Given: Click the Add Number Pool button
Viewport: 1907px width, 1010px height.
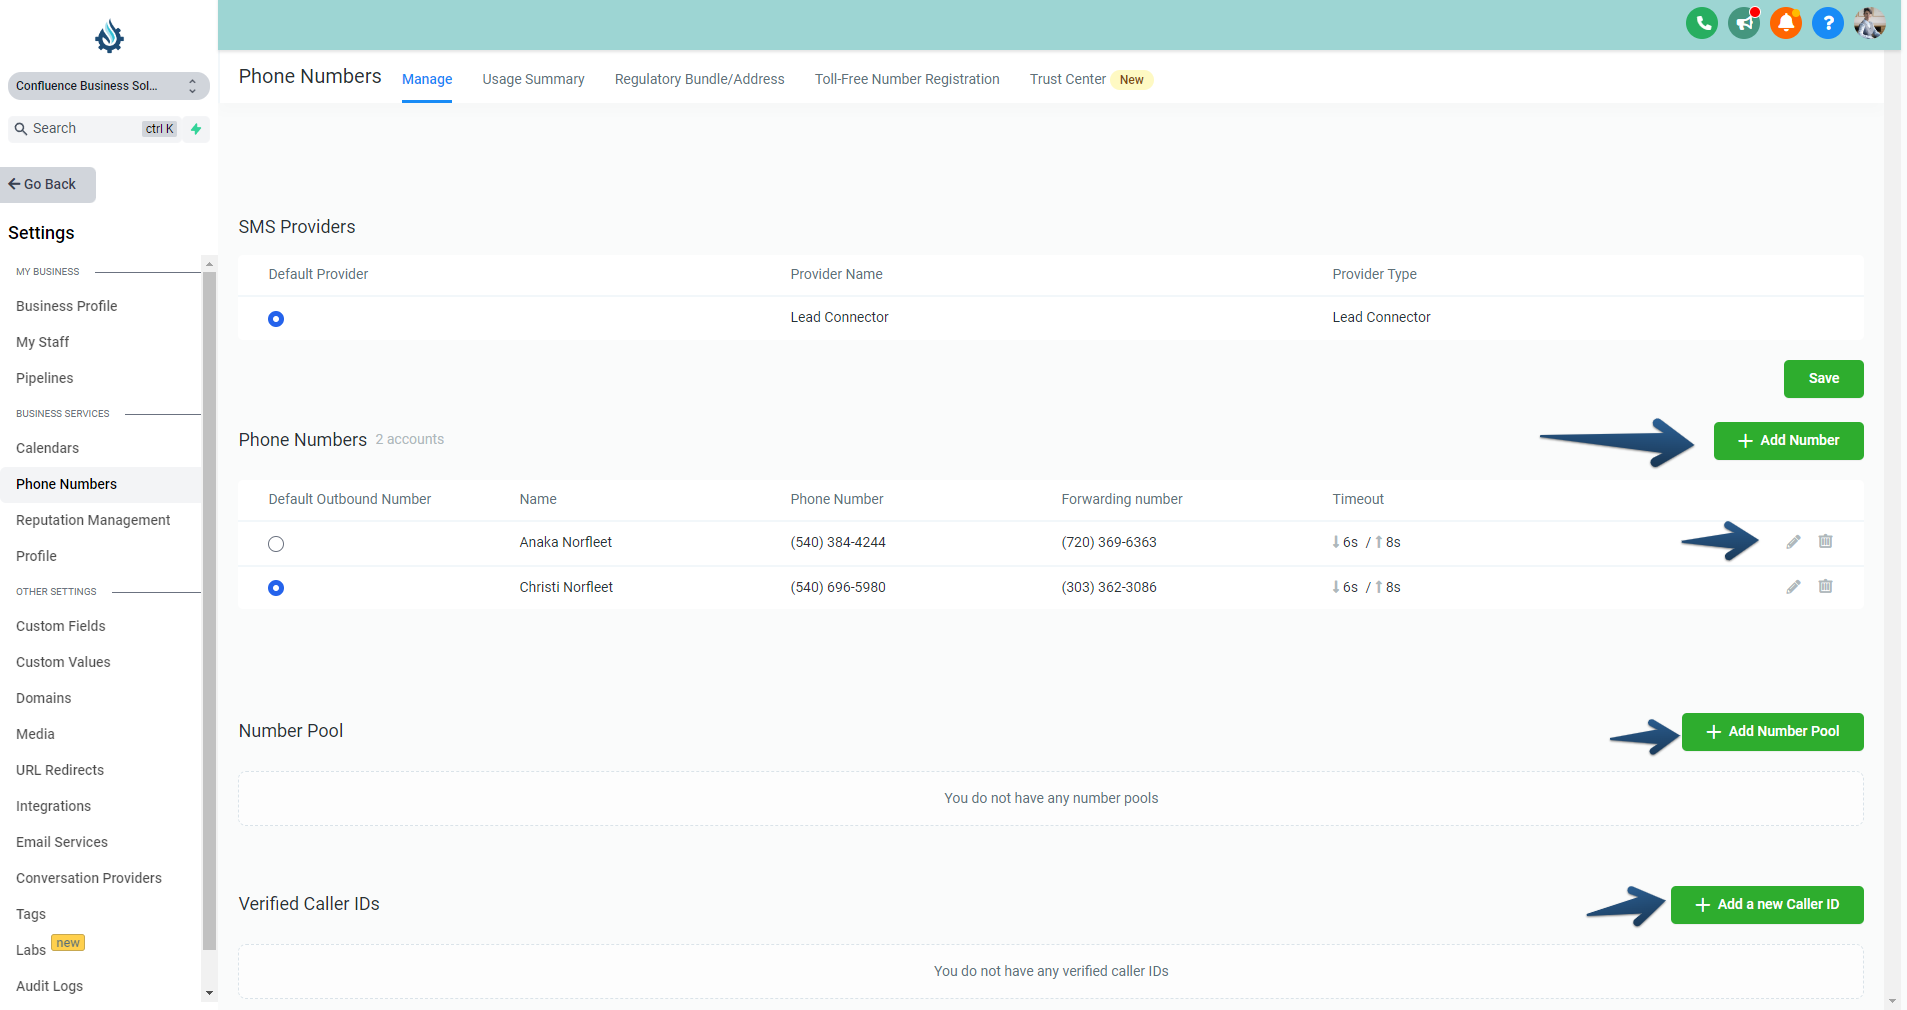Looking at the screenshot, I should 1772,732.
